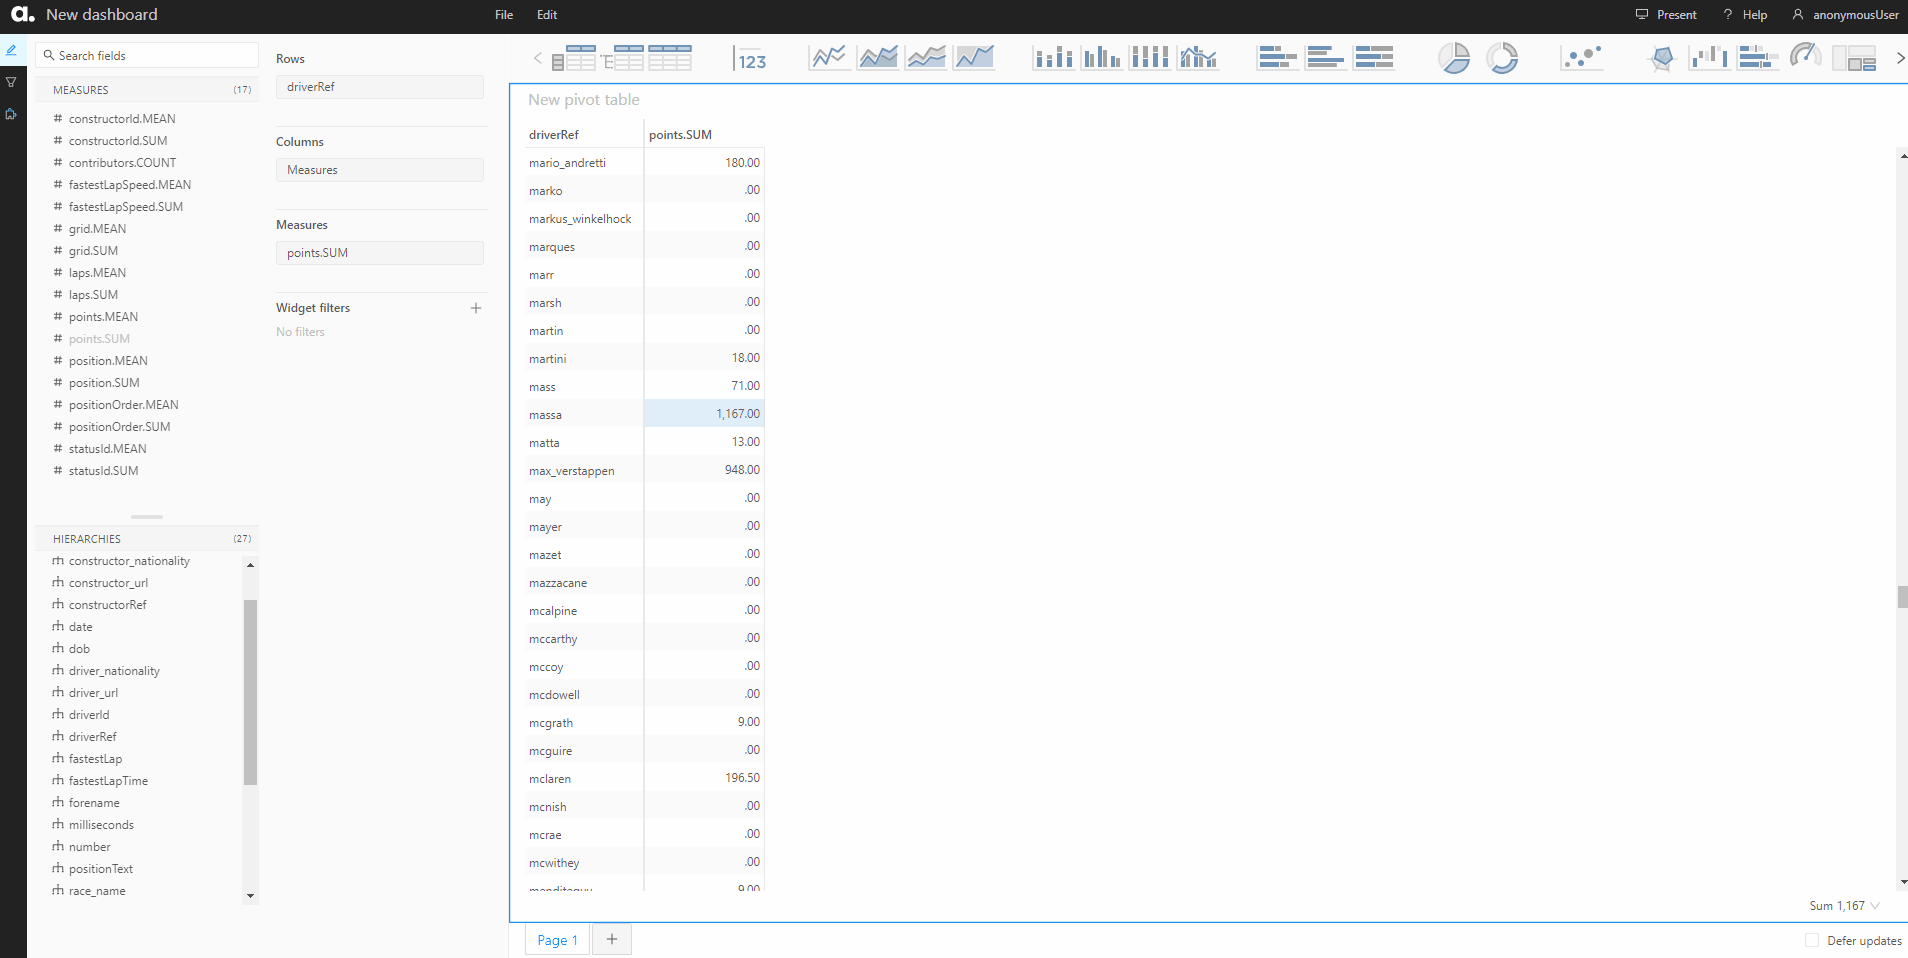The image size is (1908, 958).
Task: Add a widget filter with the plus button
Action: 476,308
